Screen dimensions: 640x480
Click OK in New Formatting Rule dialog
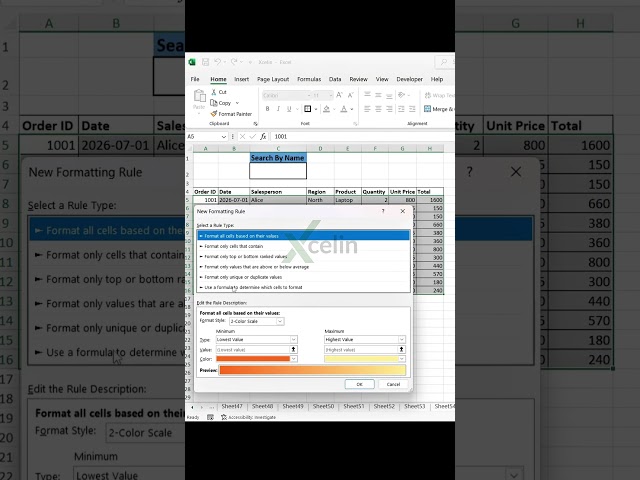(359, 384)
